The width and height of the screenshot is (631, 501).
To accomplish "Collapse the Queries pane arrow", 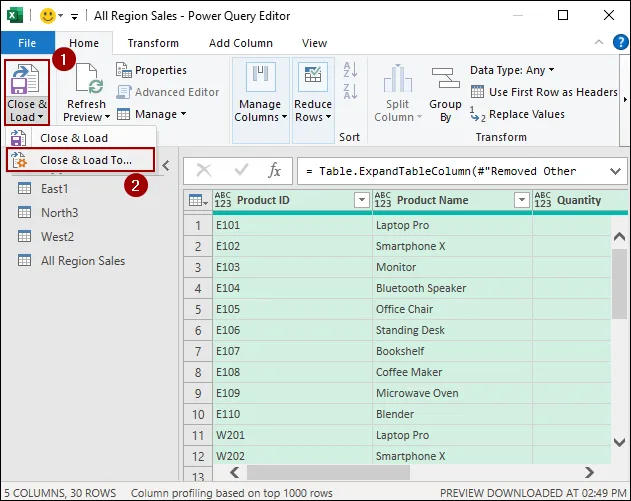I will point(166,165).
